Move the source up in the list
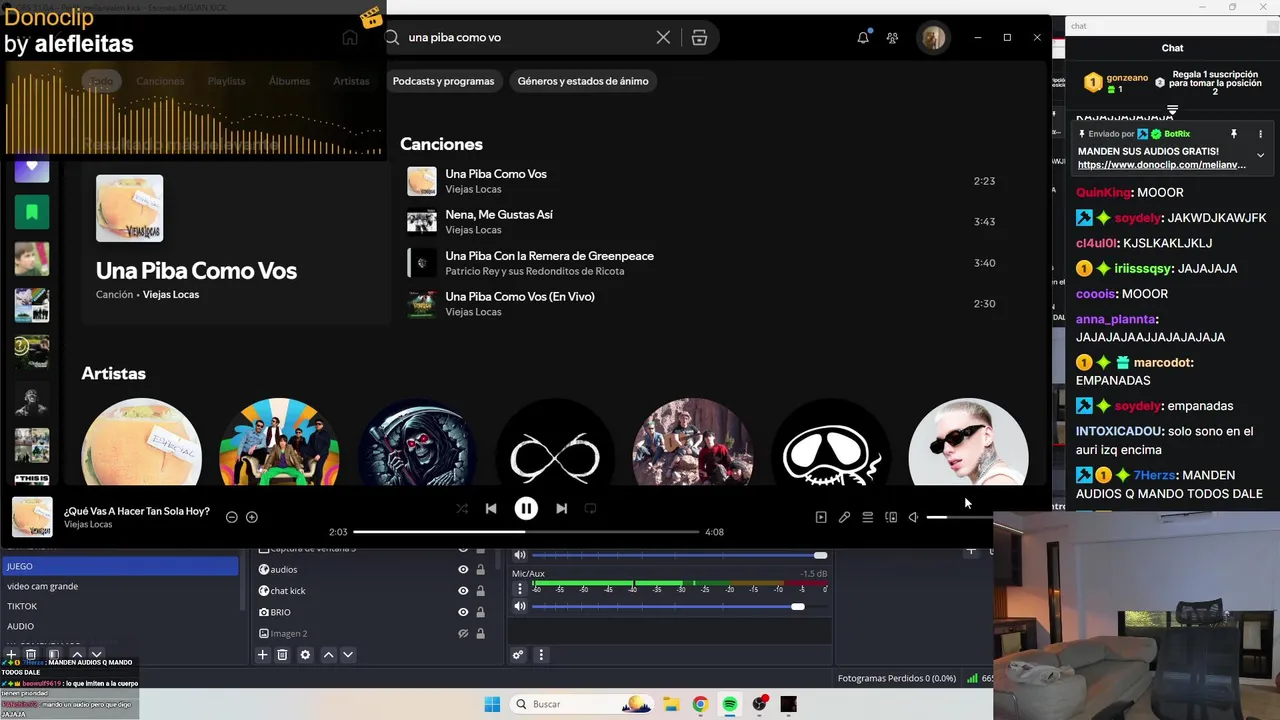The height and width of the screenshot is (720, 1280). coord(328,655)
